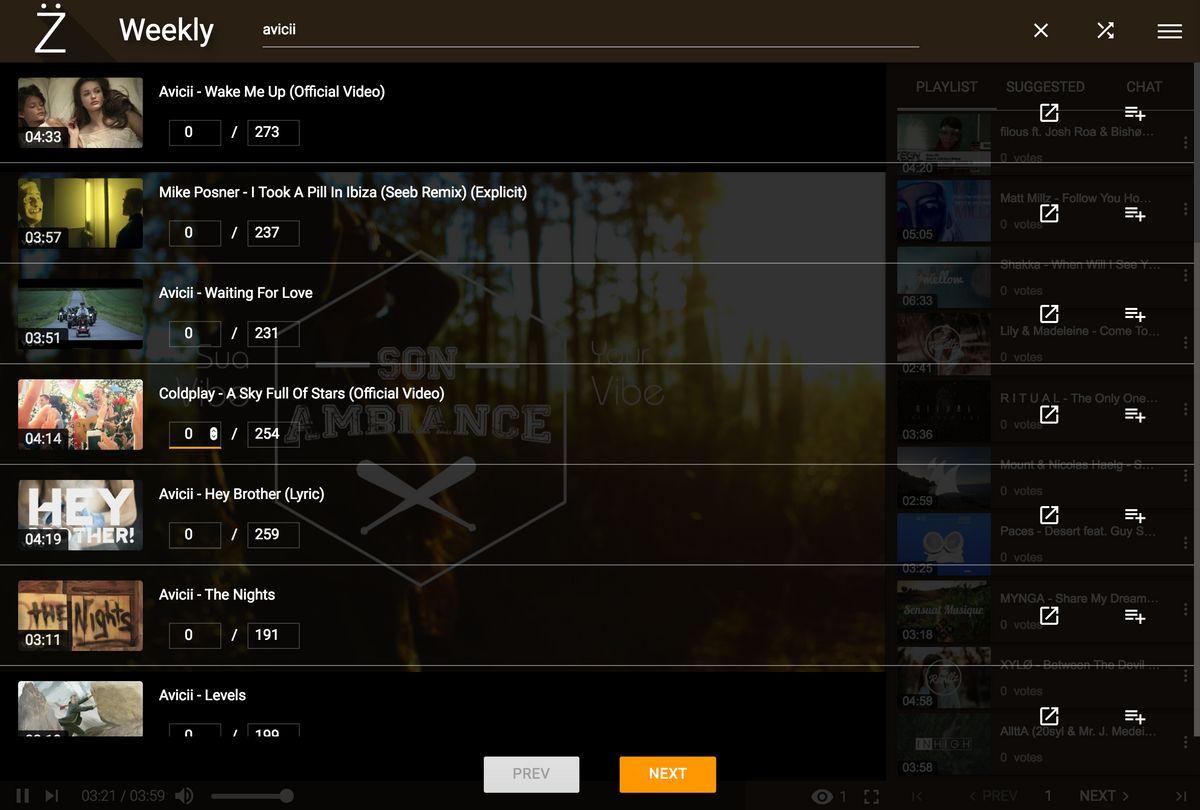Close the search with the X icon

tap(1041, 31)
